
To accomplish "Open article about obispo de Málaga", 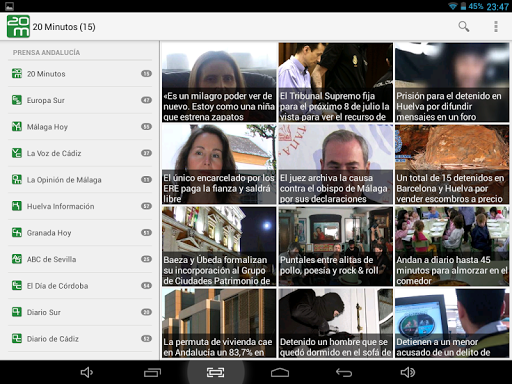I will [x=336, y=164].
